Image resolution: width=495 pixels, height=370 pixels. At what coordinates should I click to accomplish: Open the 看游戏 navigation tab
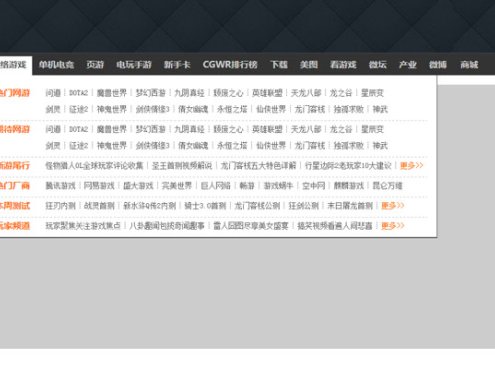[343, 64]
